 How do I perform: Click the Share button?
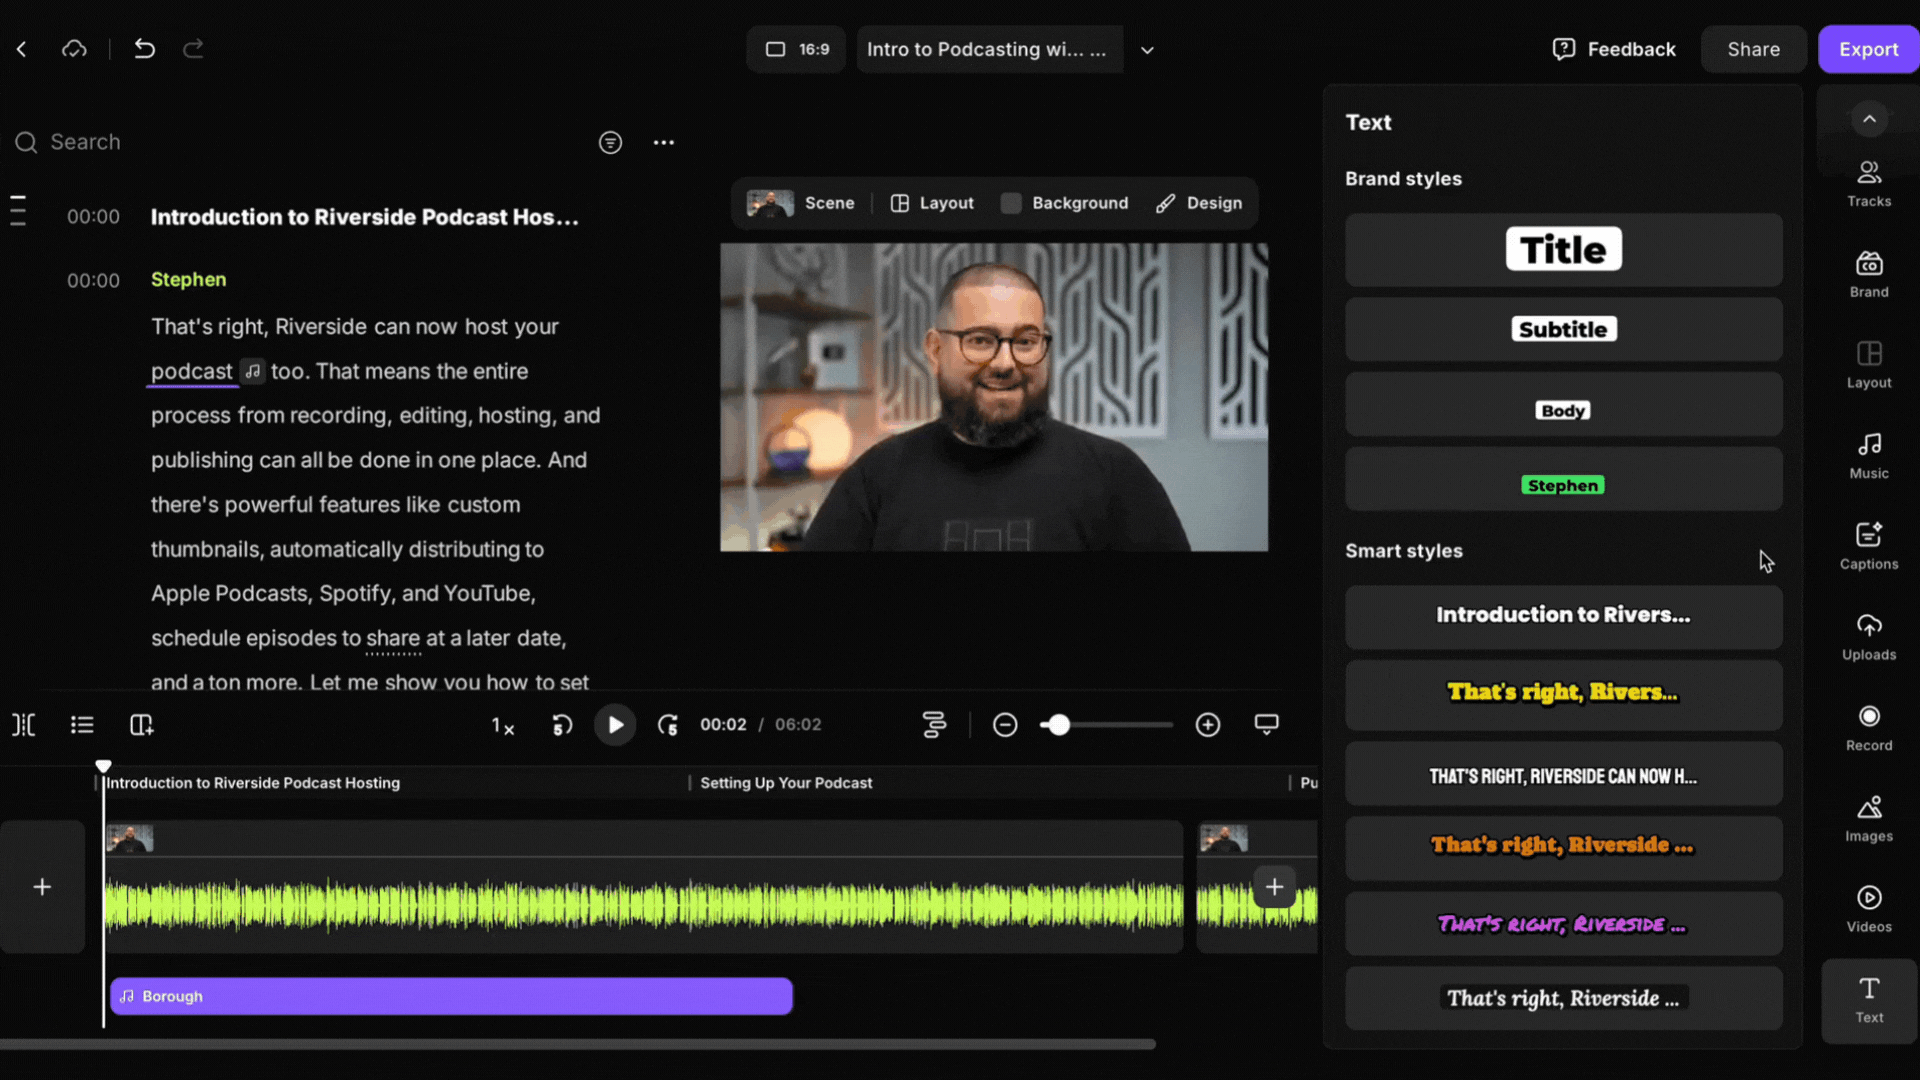pyautogui.click(x=1753, y=49)
